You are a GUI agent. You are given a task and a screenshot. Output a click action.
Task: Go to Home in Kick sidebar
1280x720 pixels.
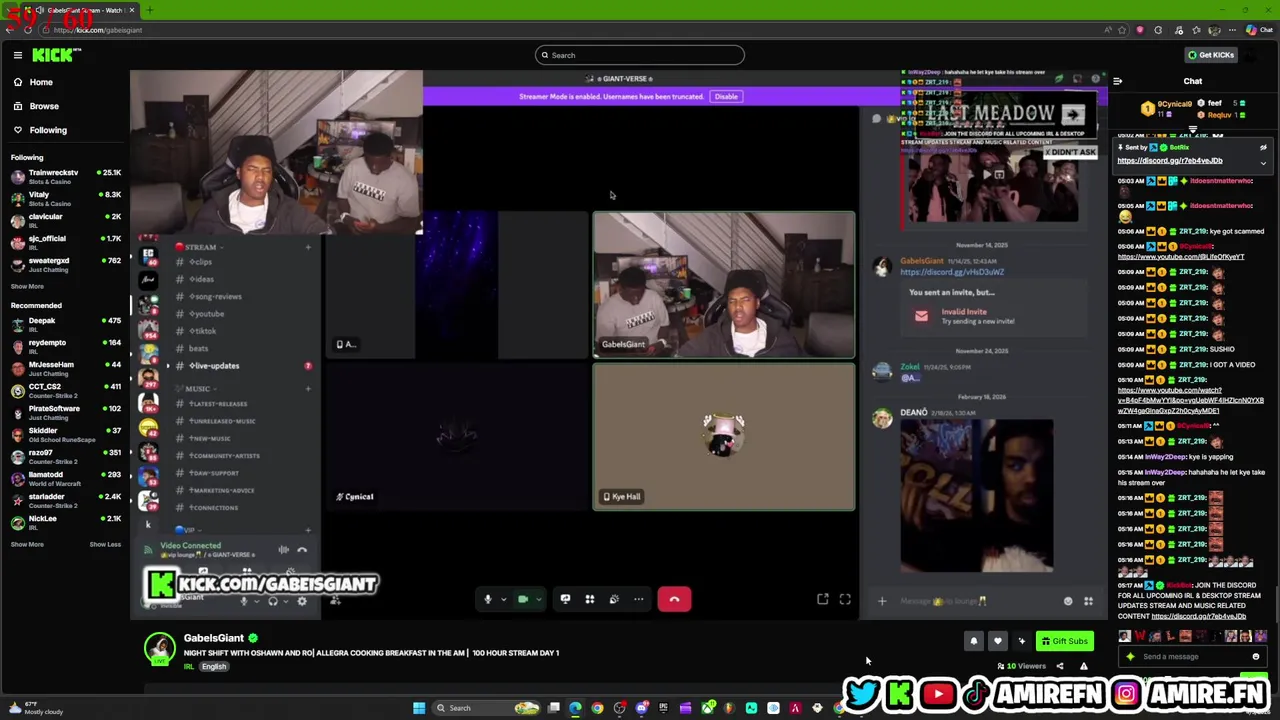41,82
